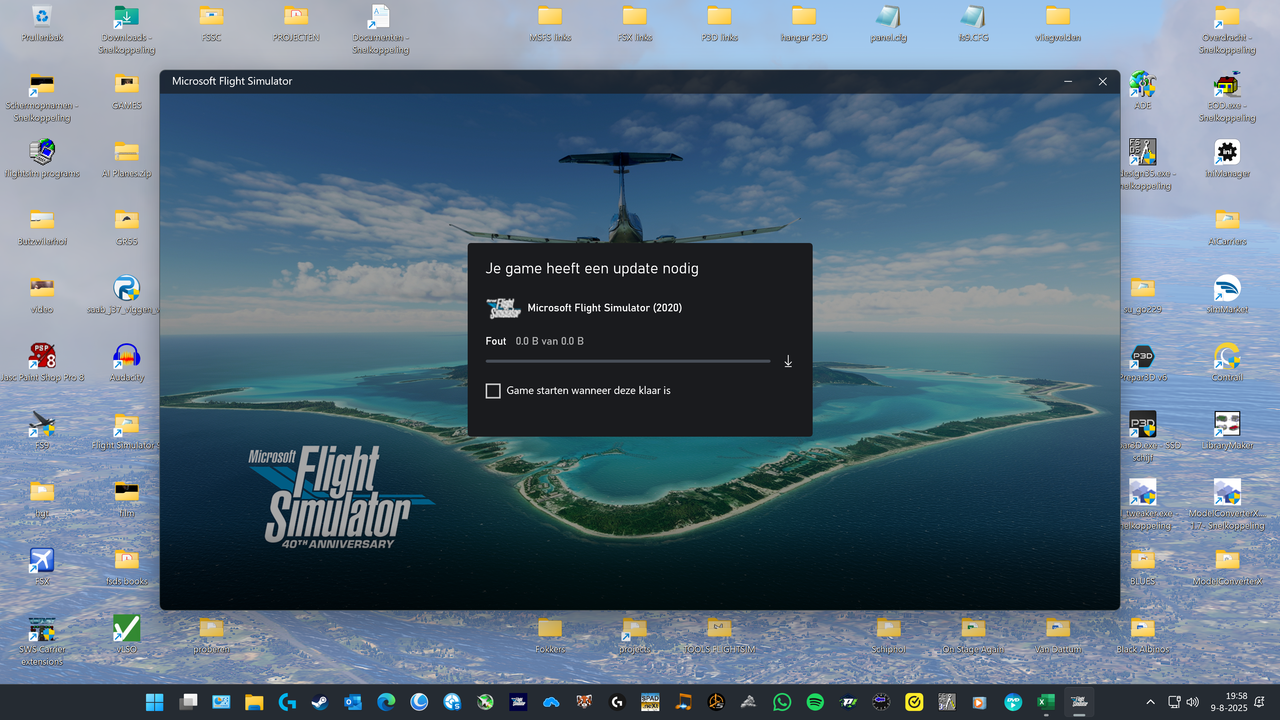The height and width of the screenshot is (720, 1280).
Task: Open File Explorer from the taskbar
Action: point(254,702)
